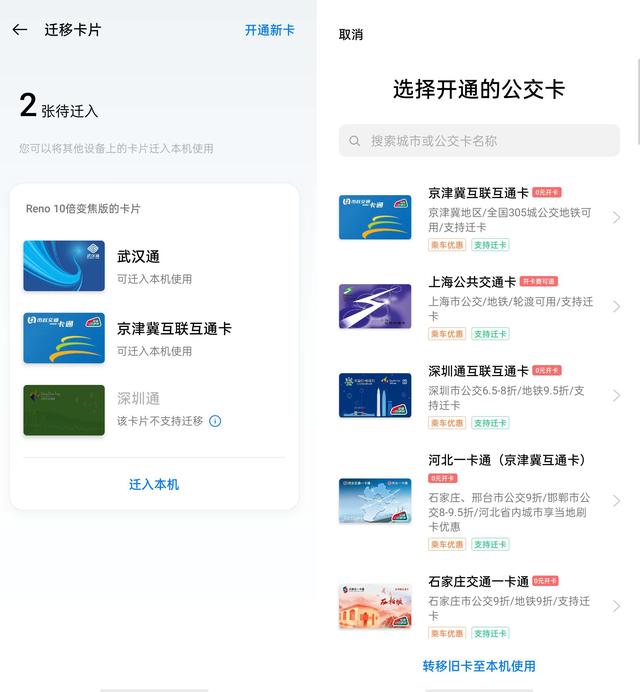Tap 取消 to cancel card selection
The height and width of the screenshot is (692, 640).
[351, 34]
